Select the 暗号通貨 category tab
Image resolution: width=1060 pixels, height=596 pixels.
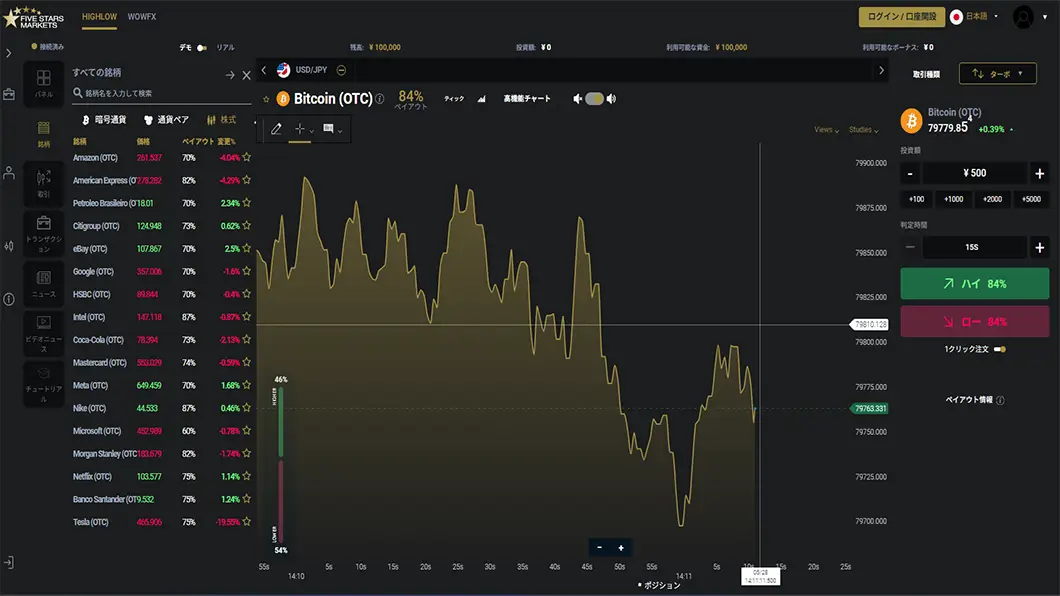(104, 120)
